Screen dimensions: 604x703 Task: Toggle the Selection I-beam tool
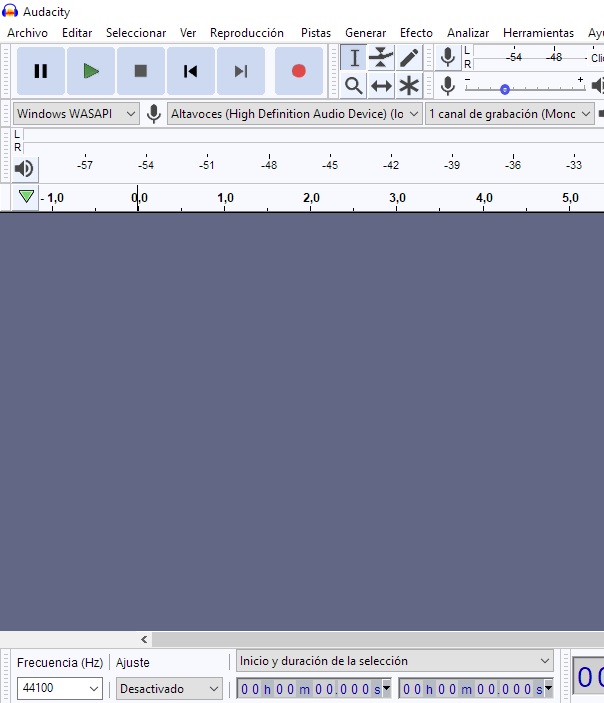(x=353, y=58)
